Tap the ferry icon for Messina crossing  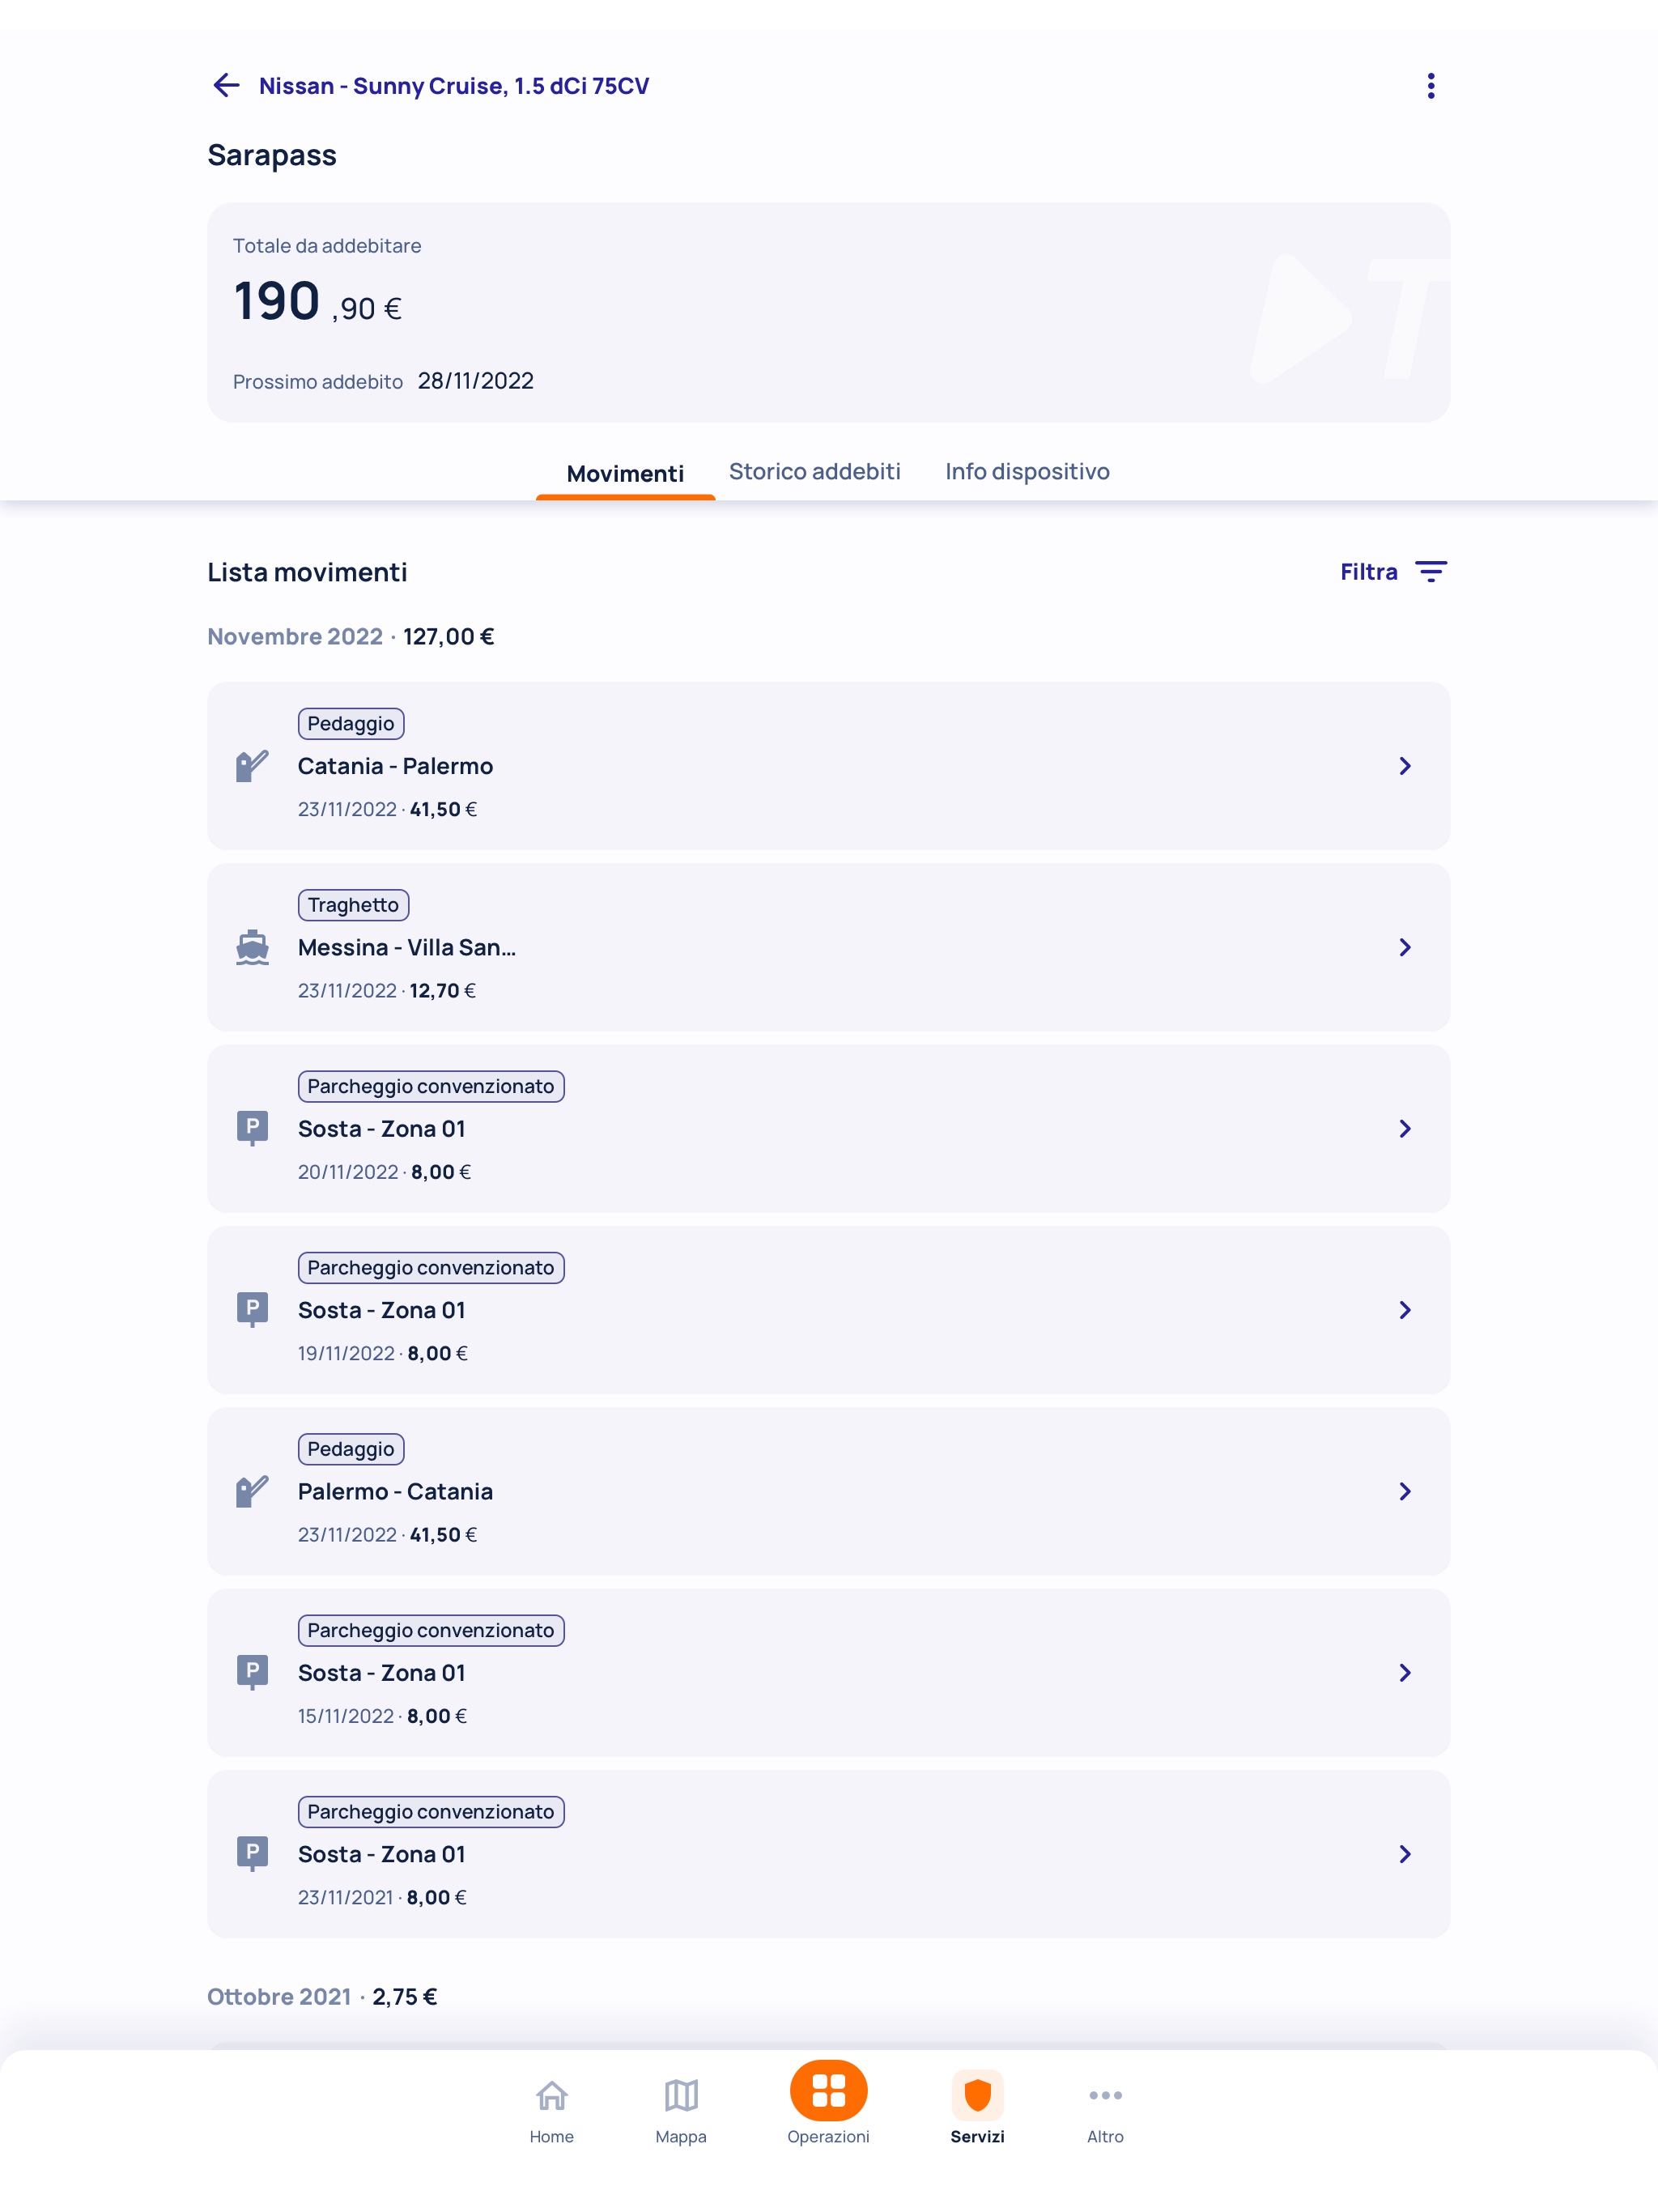252,947
